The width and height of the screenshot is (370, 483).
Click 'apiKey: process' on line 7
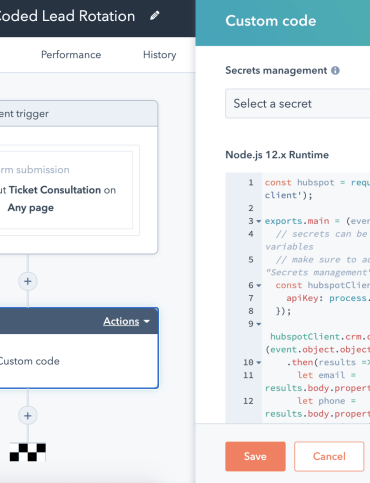(326, 298)
